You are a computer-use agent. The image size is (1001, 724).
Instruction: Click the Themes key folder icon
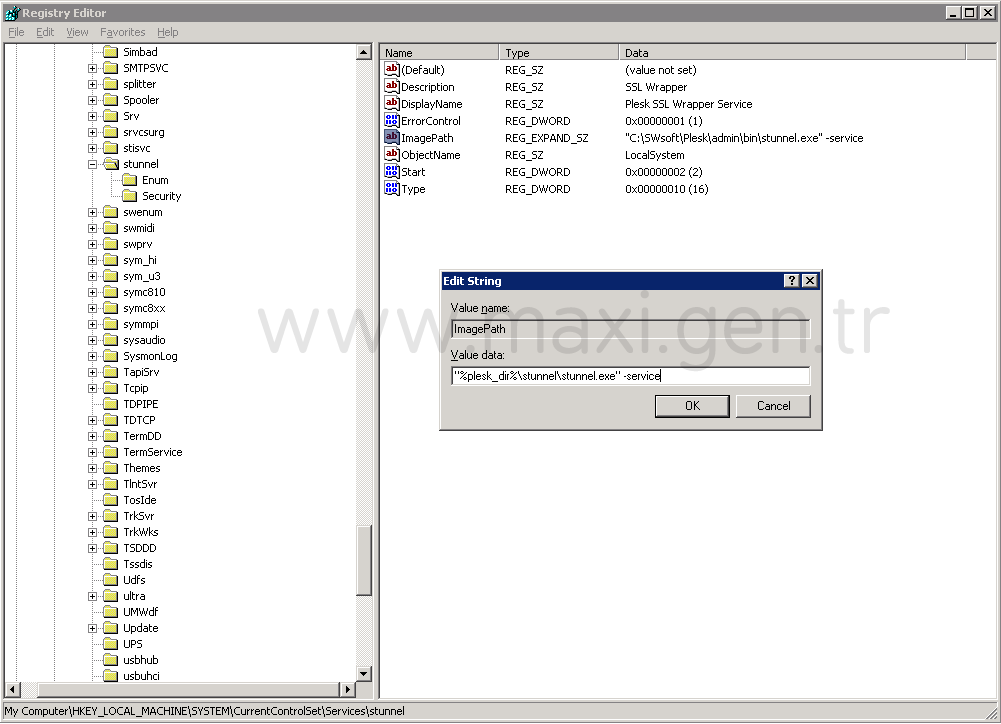coord(111,468)
